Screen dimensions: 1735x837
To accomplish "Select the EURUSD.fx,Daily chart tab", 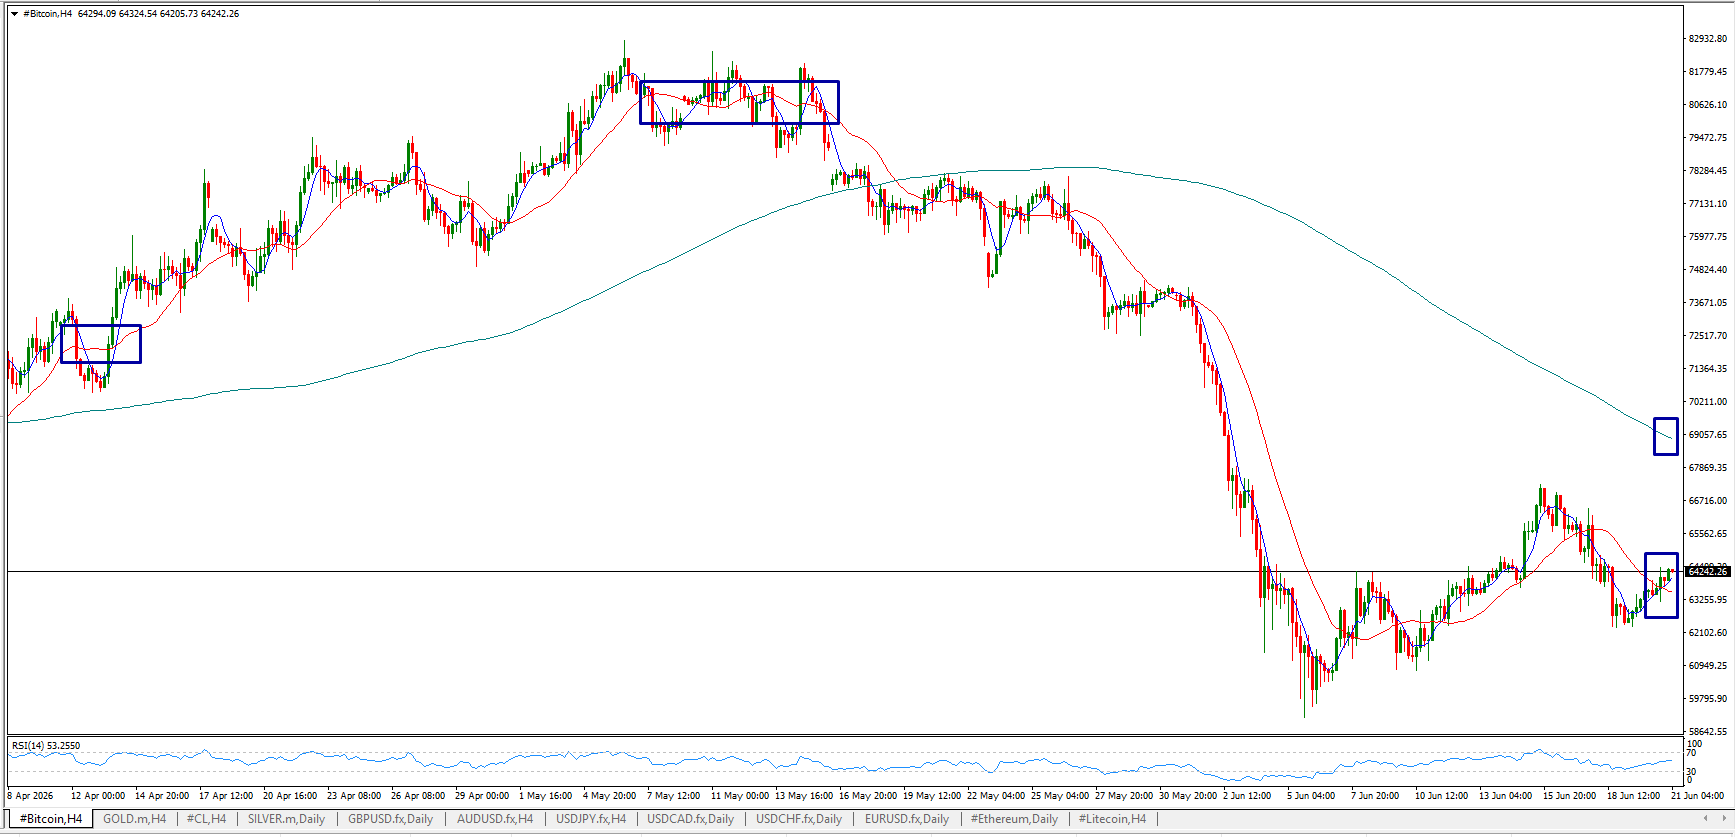I will (x=907, y=819).
